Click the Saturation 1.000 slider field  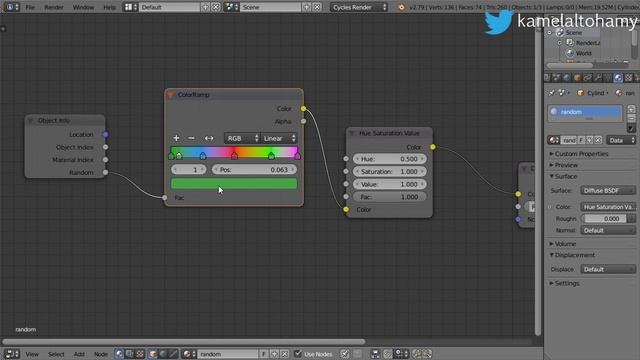click(x=389, y=171)
